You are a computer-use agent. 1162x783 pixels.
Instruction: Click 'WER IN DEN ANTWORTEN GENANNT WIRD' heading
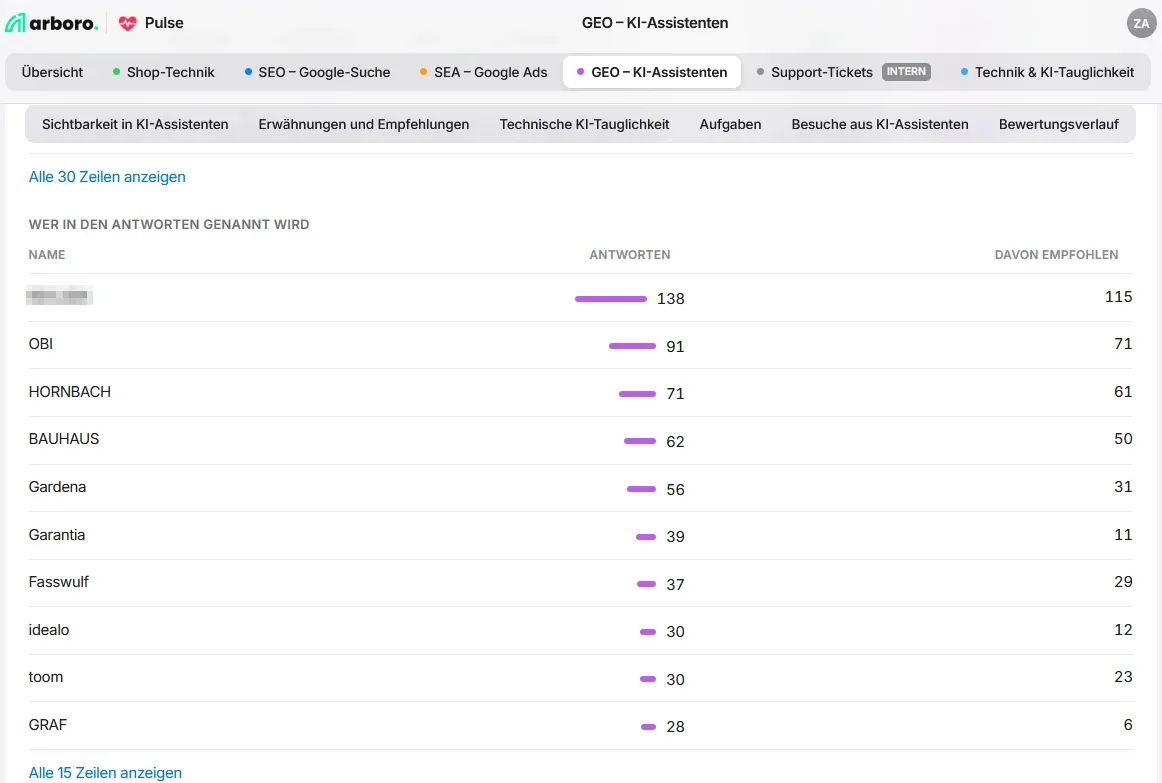tap(169, 224)
